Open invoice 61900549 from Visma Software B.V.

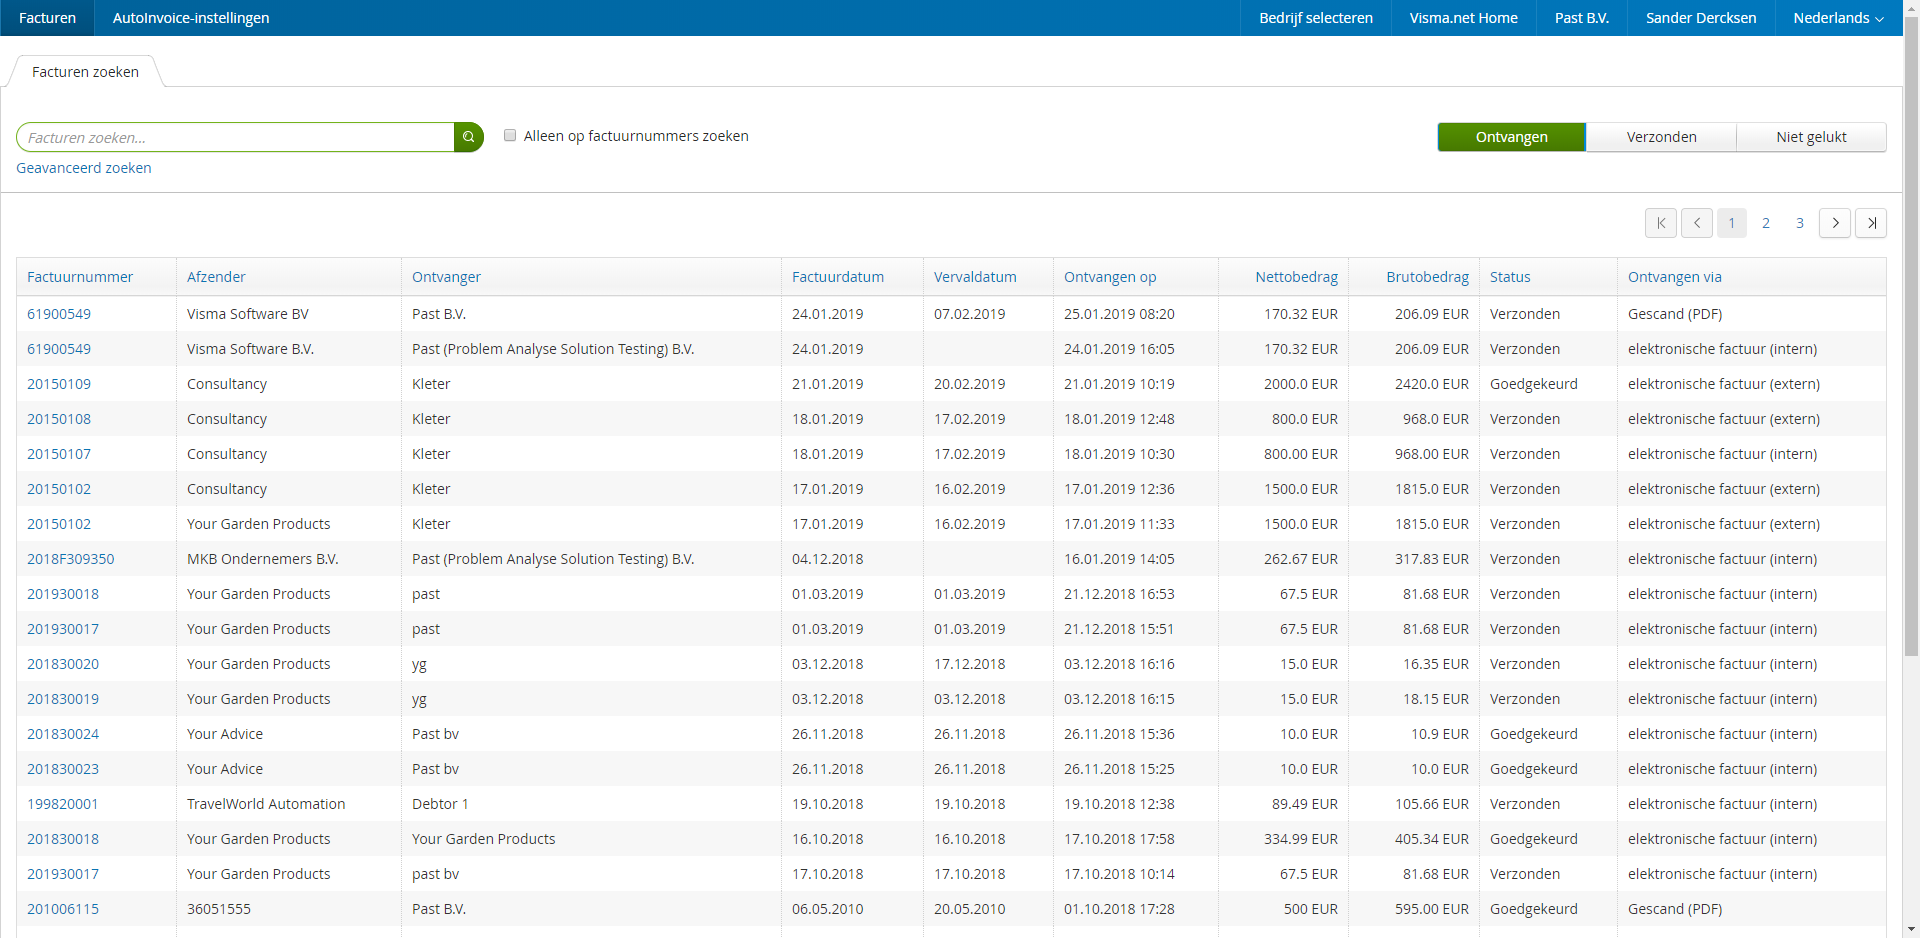(59, 349)
